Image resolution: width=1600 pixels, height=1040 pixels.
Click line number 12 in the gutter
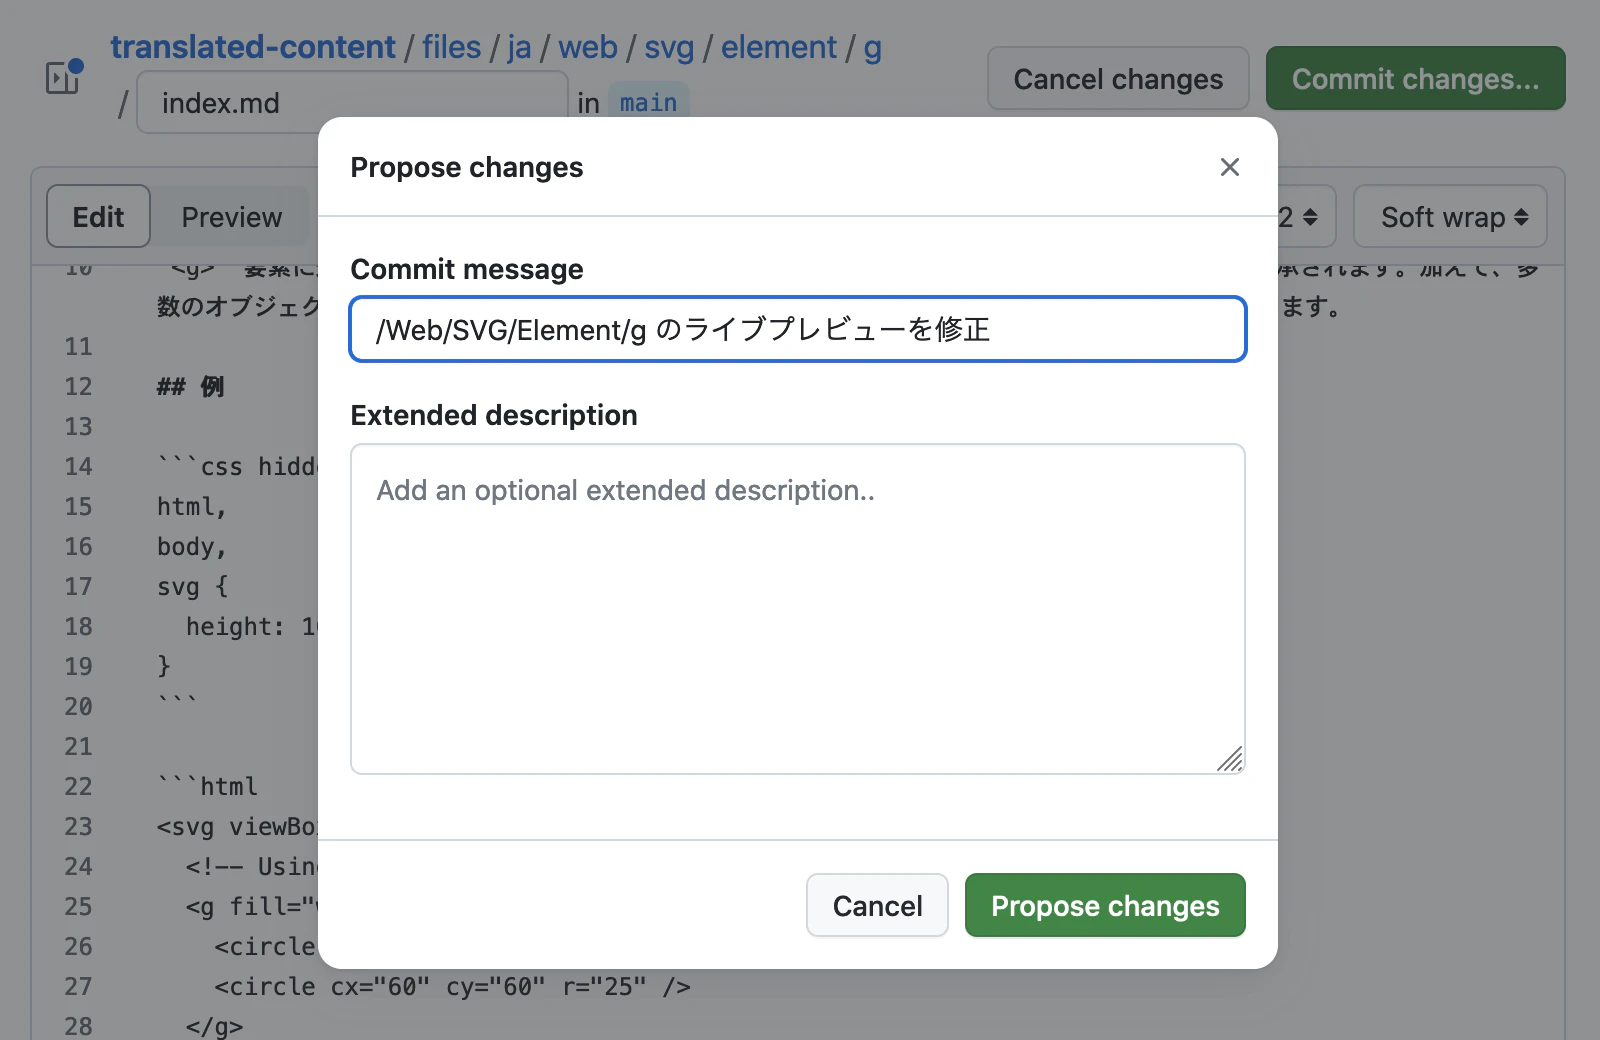[x=78, y=386]
